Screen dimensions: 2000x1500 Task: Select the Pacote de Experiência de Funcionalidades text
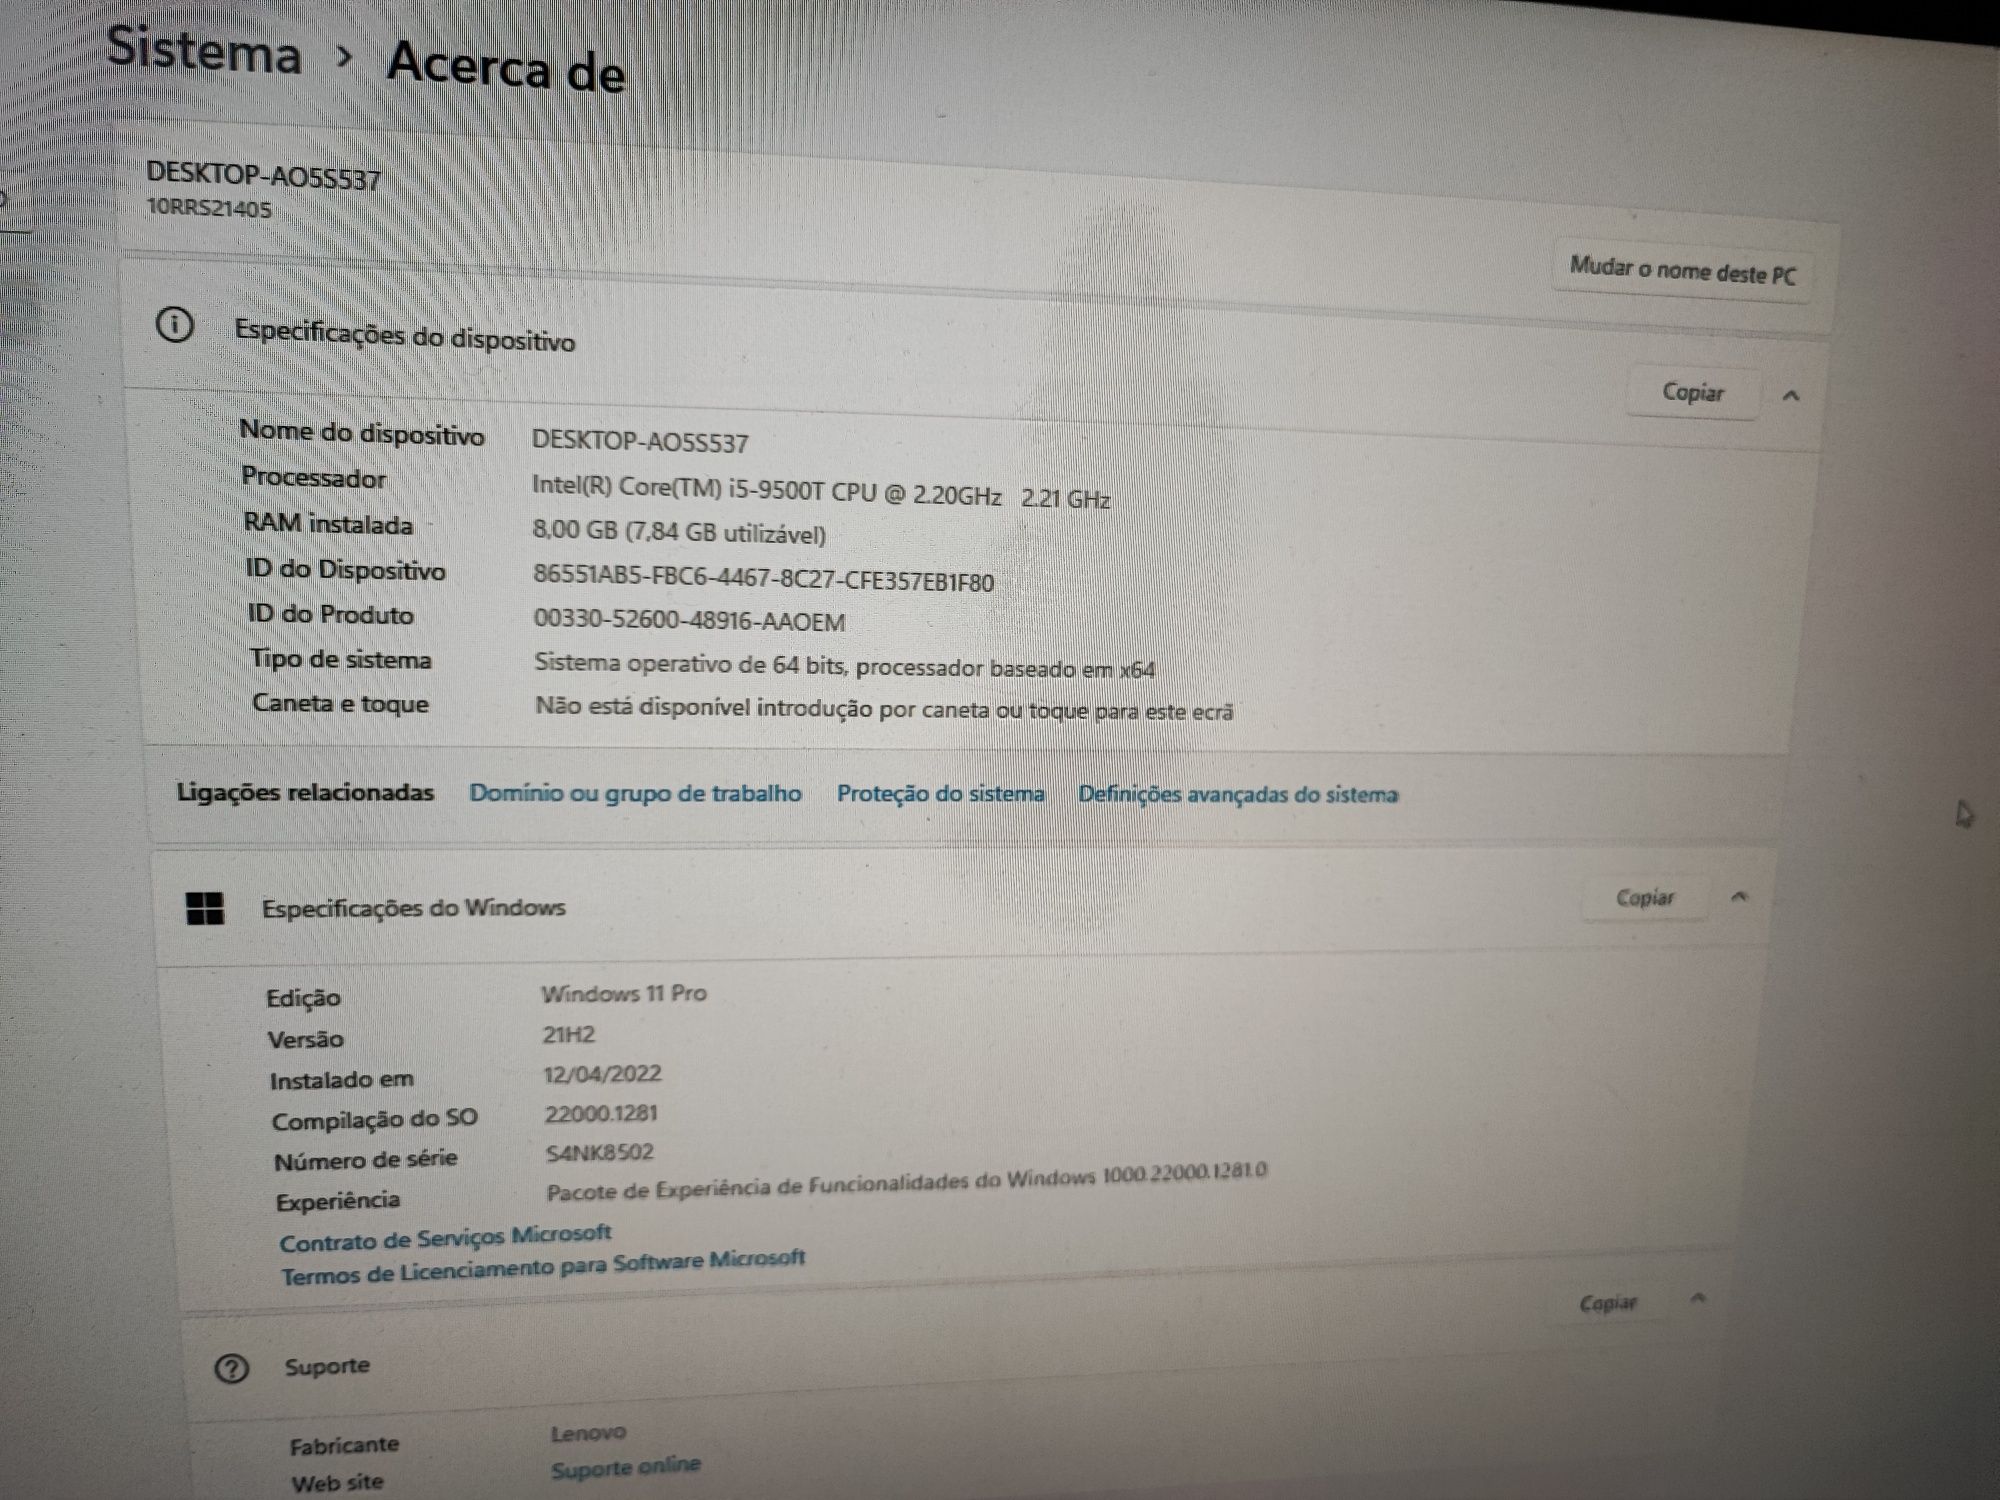[907, 1181]
